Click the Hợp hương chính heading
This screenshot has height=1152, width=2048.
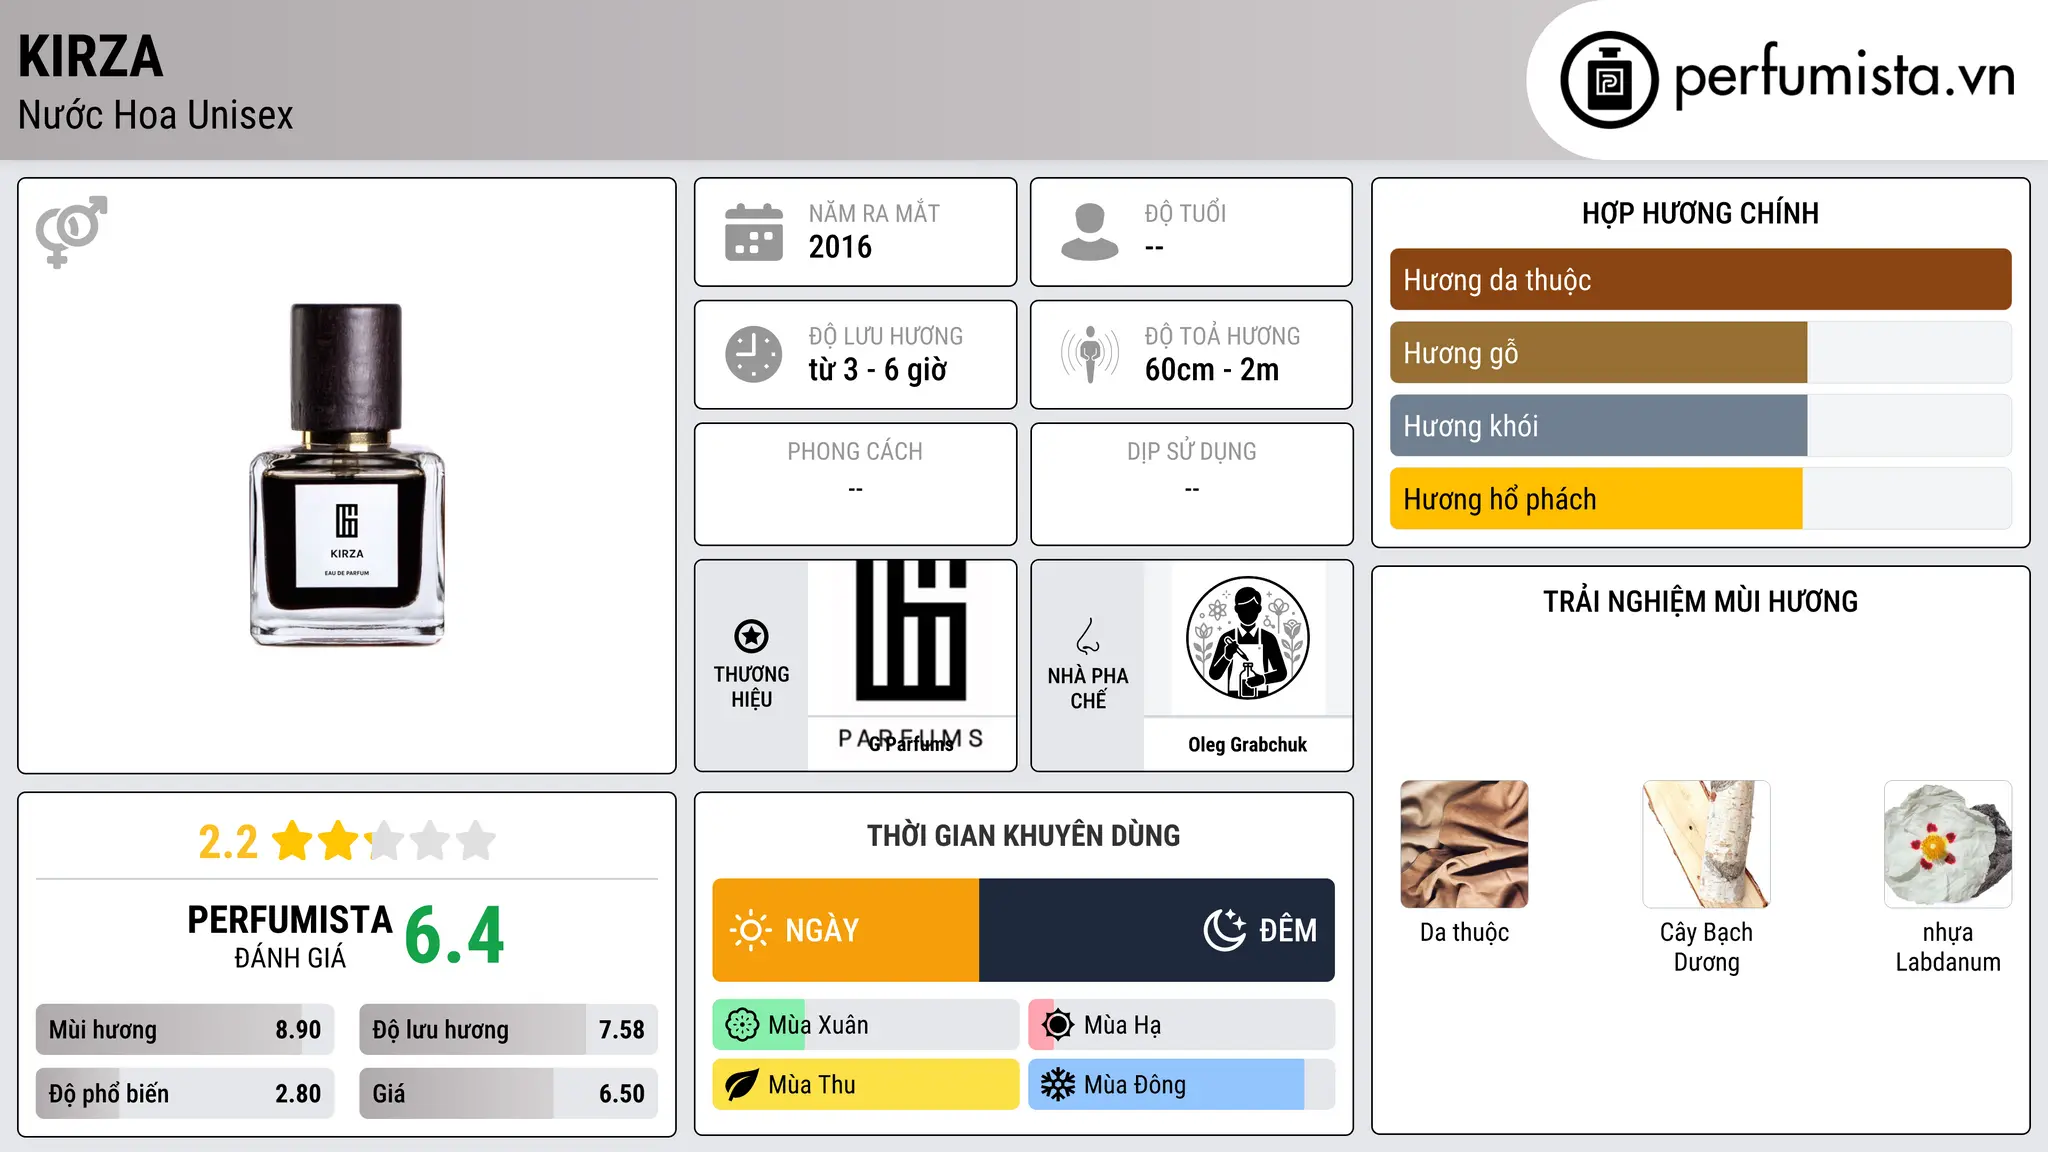pyautogui.click(x=1700, y=214)
